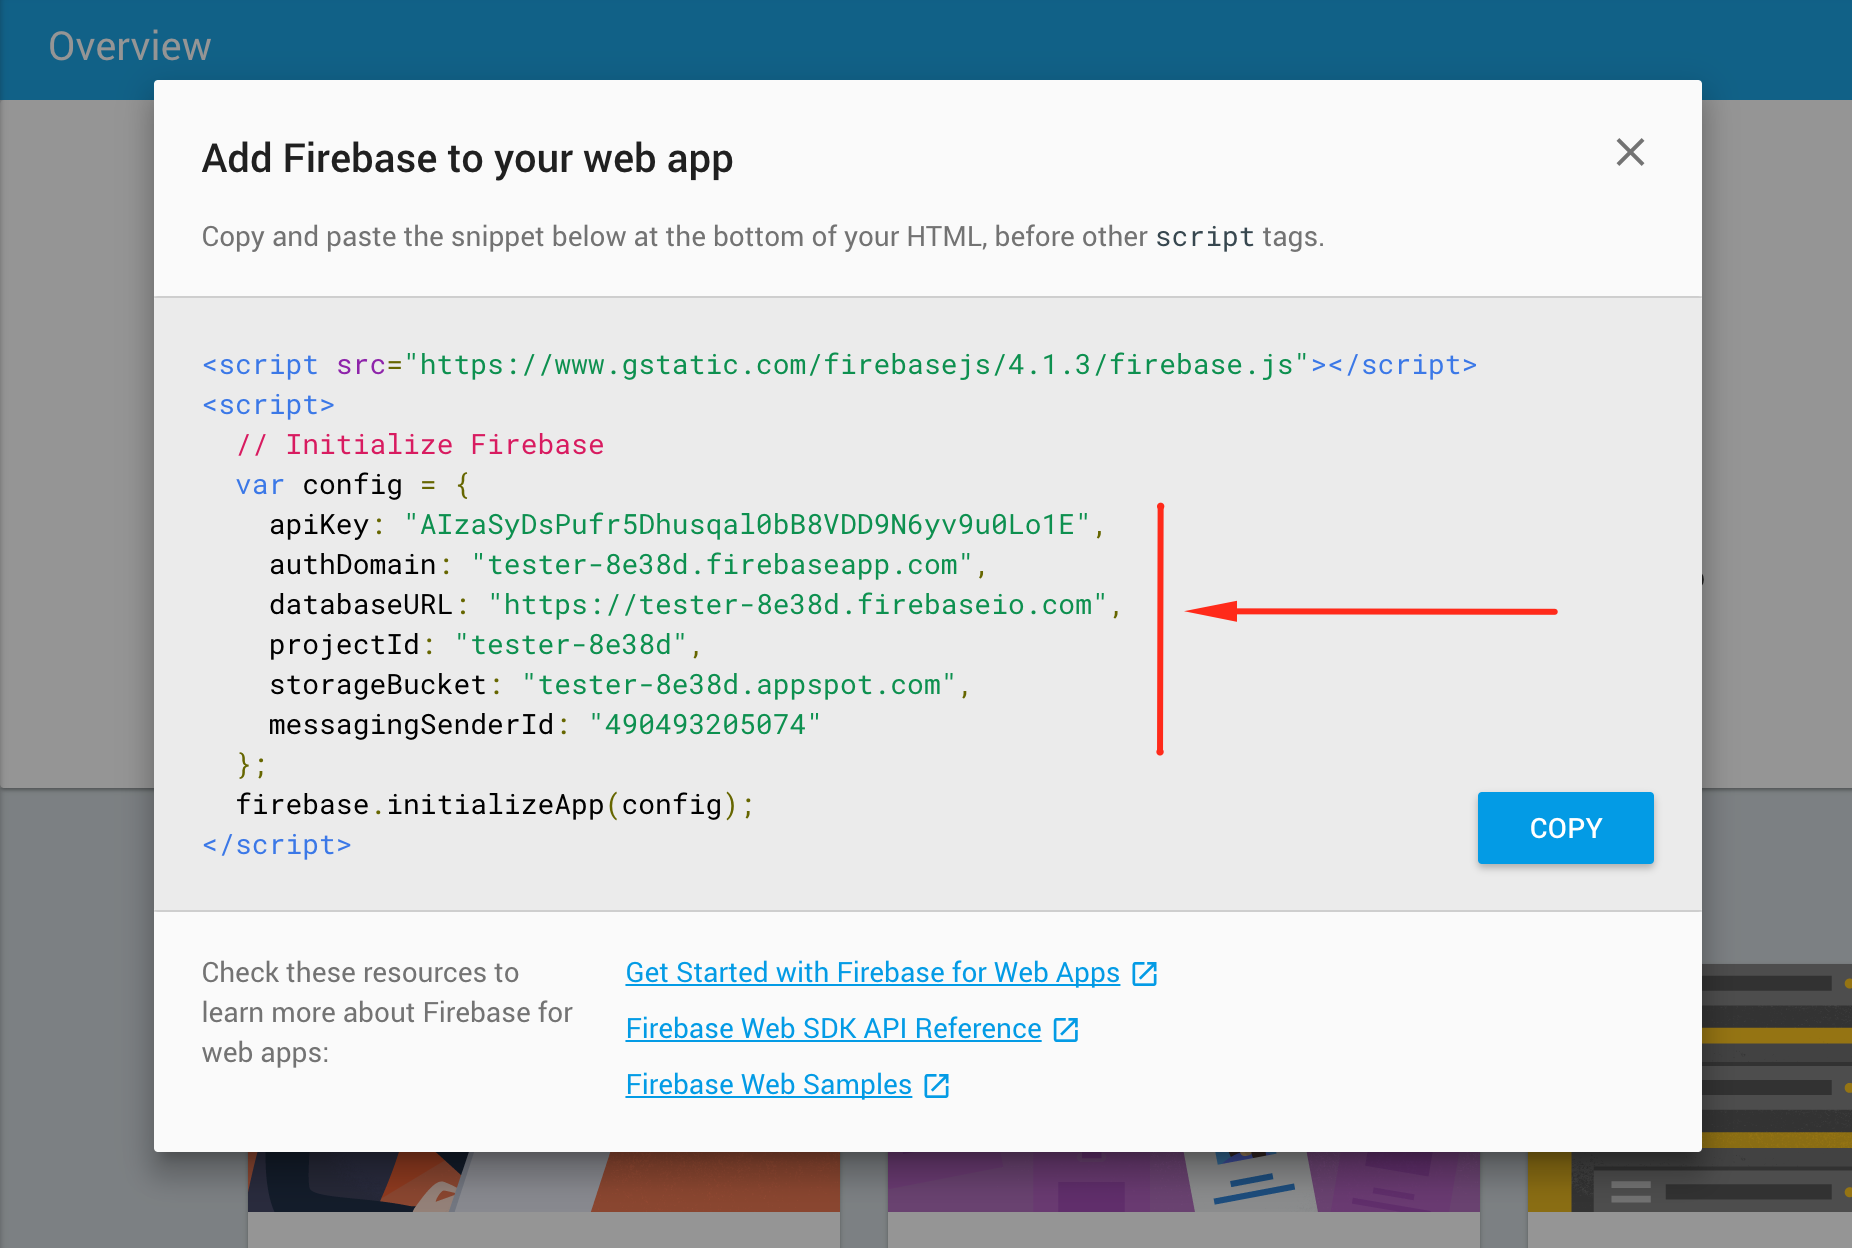
Task: Open Firebase Web Samples link
Action: (768, 1085)
